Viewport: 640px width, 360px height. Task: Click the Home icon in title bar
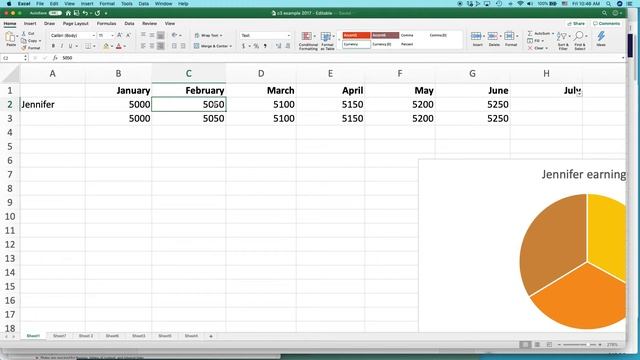(68, 13)
